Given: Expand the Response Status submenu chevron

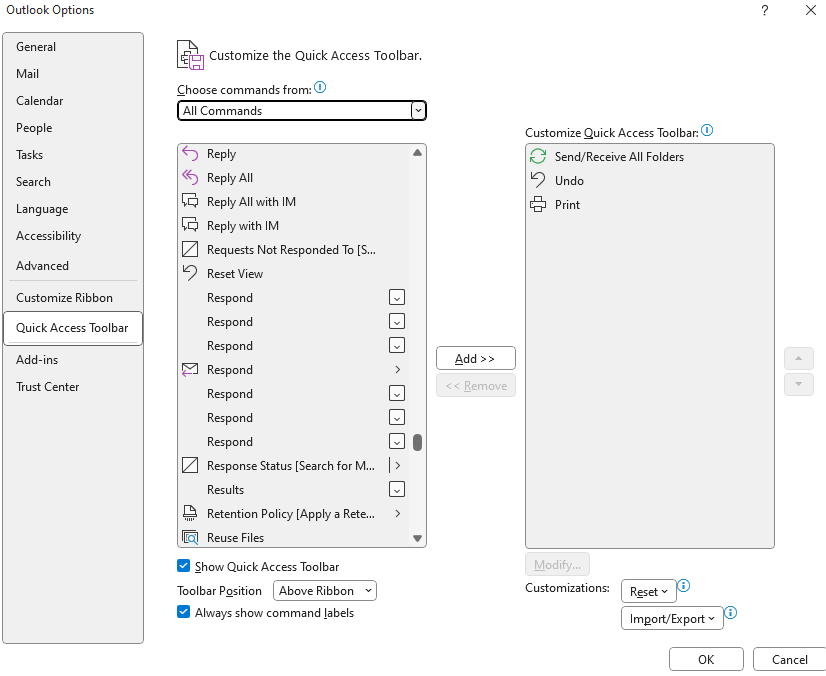Looking at the screenshot, I should tap(398, 465).
